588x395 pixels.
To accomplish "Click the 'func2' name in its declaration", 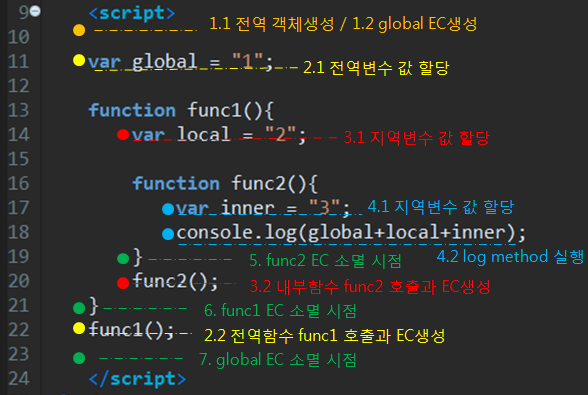I will [258, 183].
